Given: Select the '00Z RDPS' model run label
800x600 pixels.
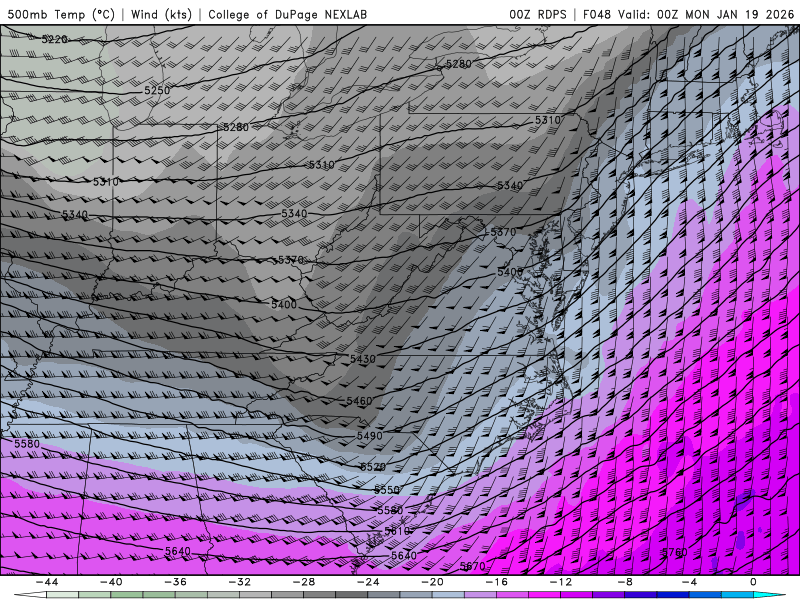Looking at the screenshot, I should click(x=538, y=14).
